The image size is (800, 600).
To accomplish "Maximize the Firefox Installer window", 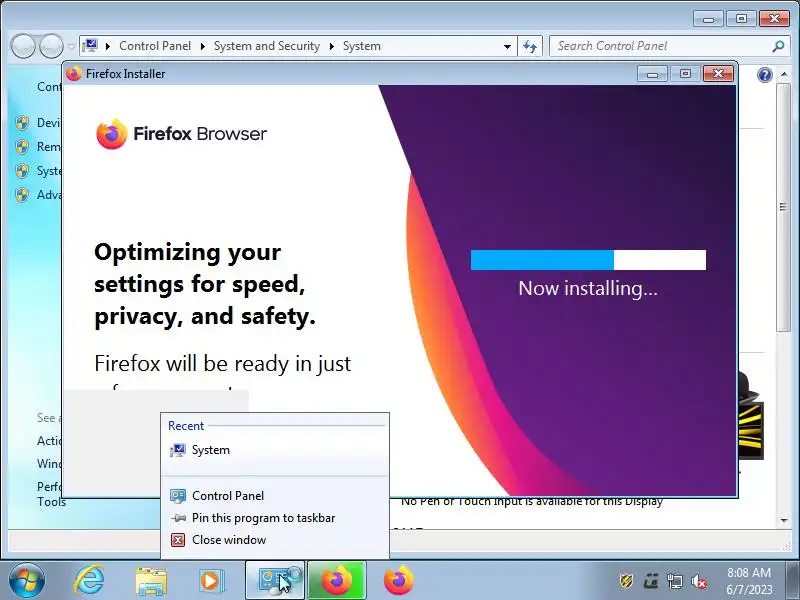I will [x=685, y=74].
